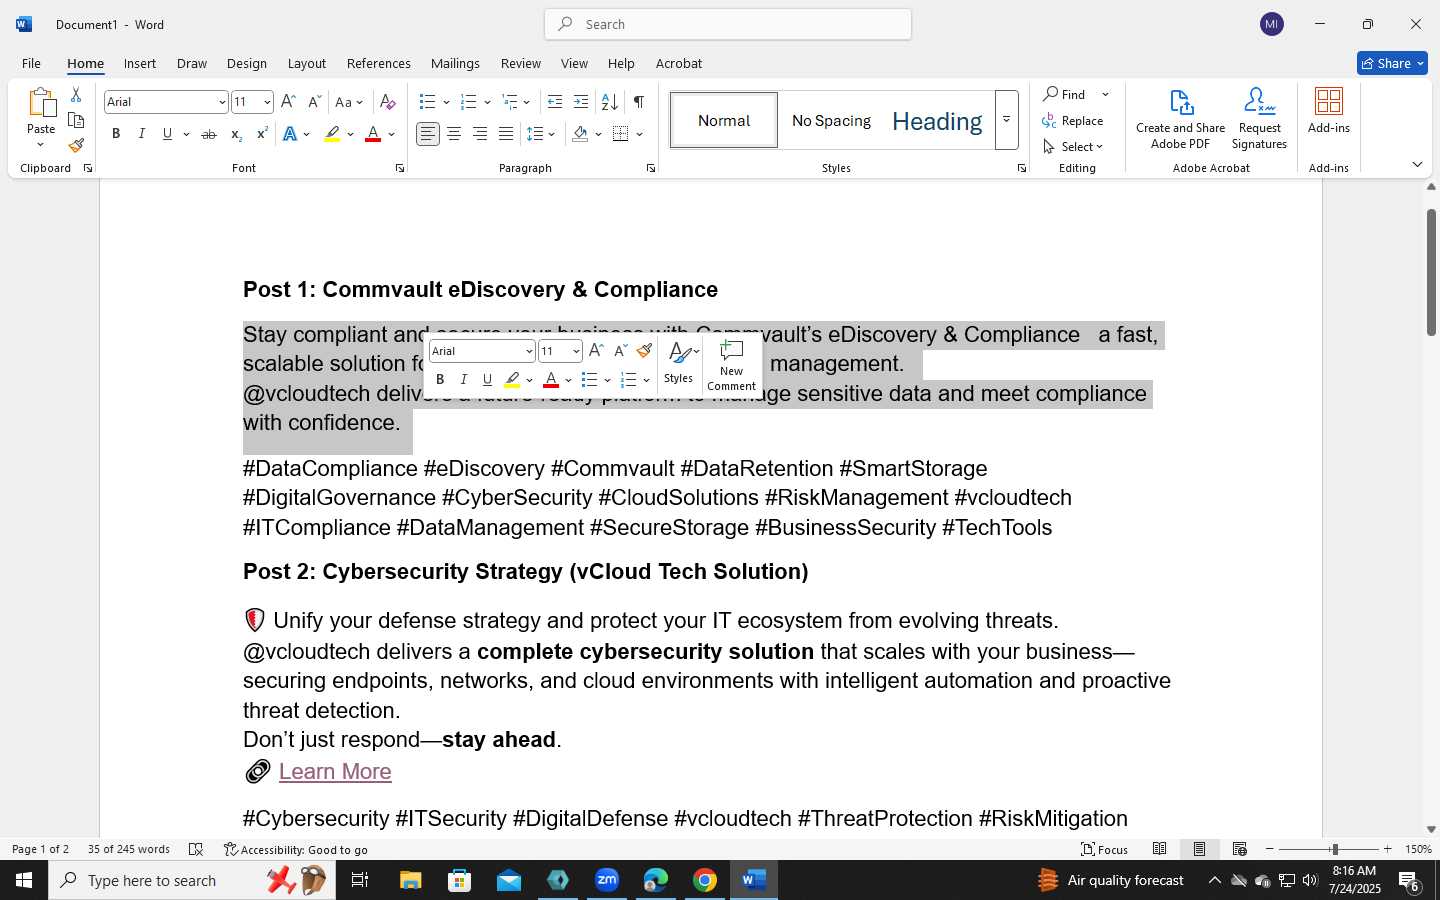
Task: Open the Paste options arrow
Action: (40, 145)
